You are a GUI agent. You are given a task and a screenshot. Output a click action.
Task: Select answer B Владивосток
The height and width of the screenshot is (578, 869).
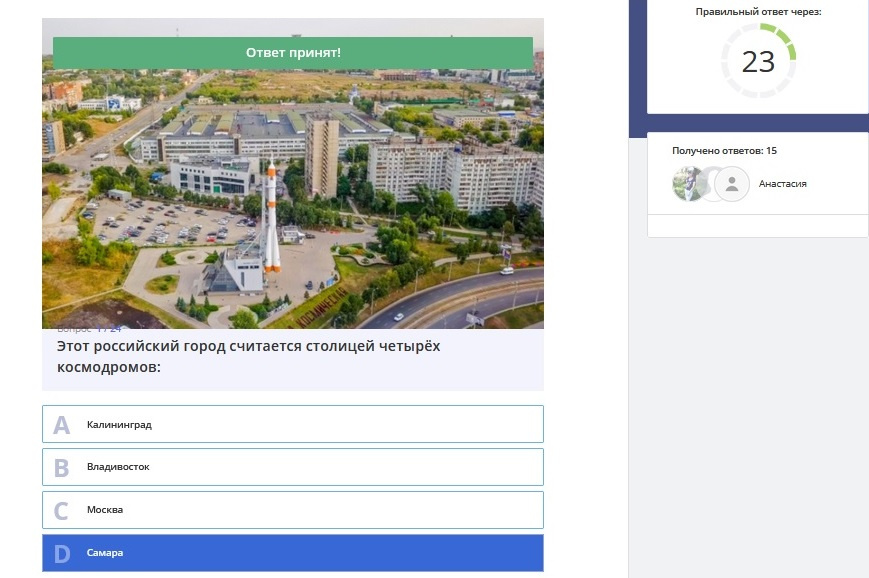tap(293, 467)
